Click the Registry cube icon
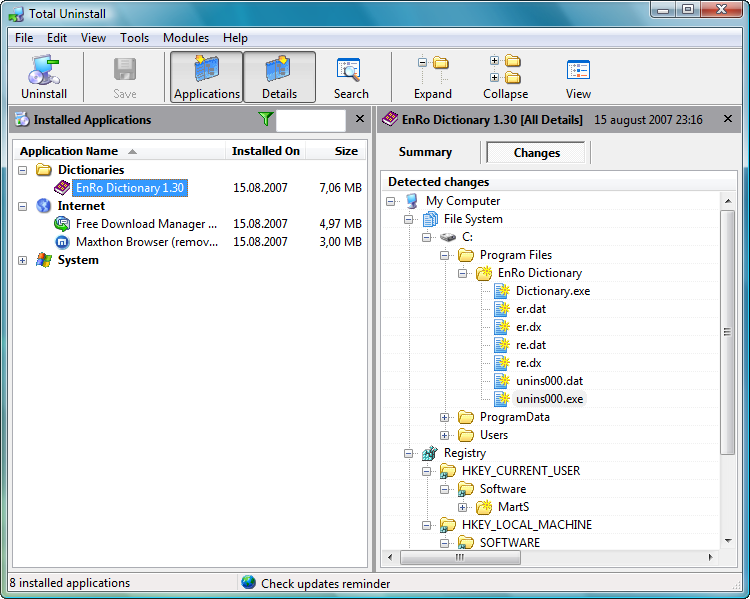Viewport: 750px width, 599px height. click(x=430, y=453)
